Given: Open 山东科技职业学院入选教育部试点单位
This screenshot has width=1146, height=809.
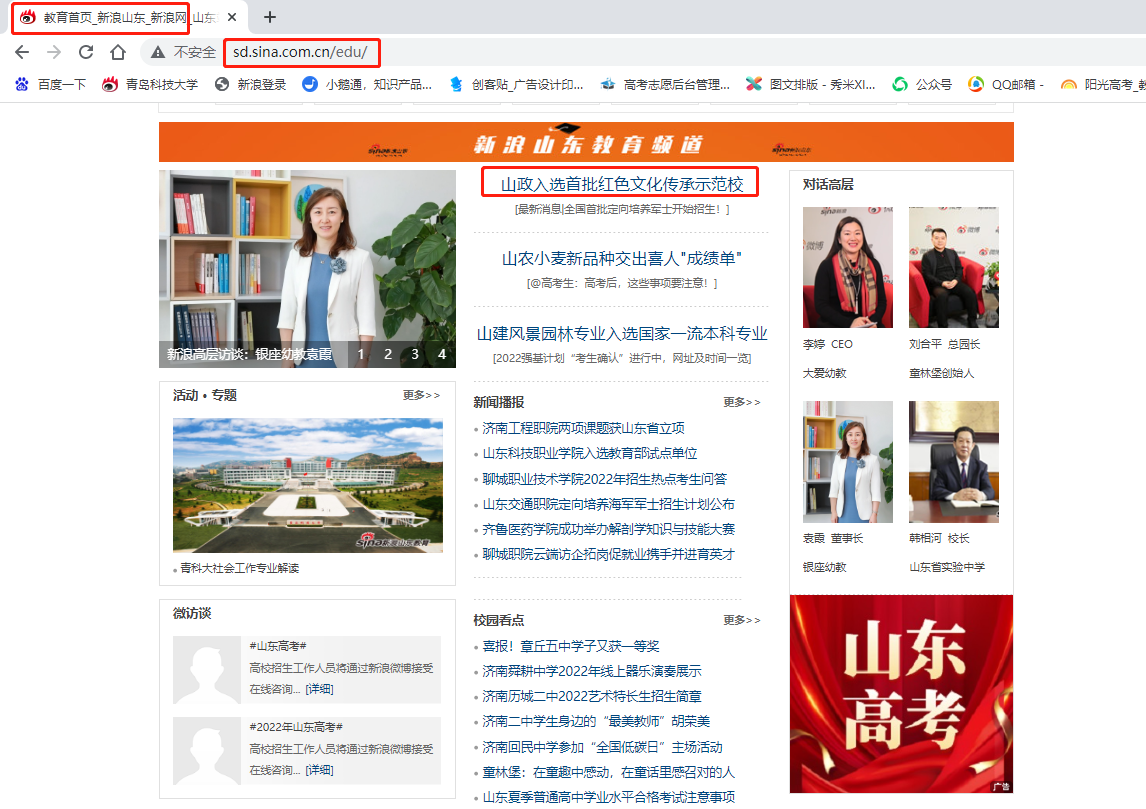Looking at the screenshot, I should tap(590, 454).
